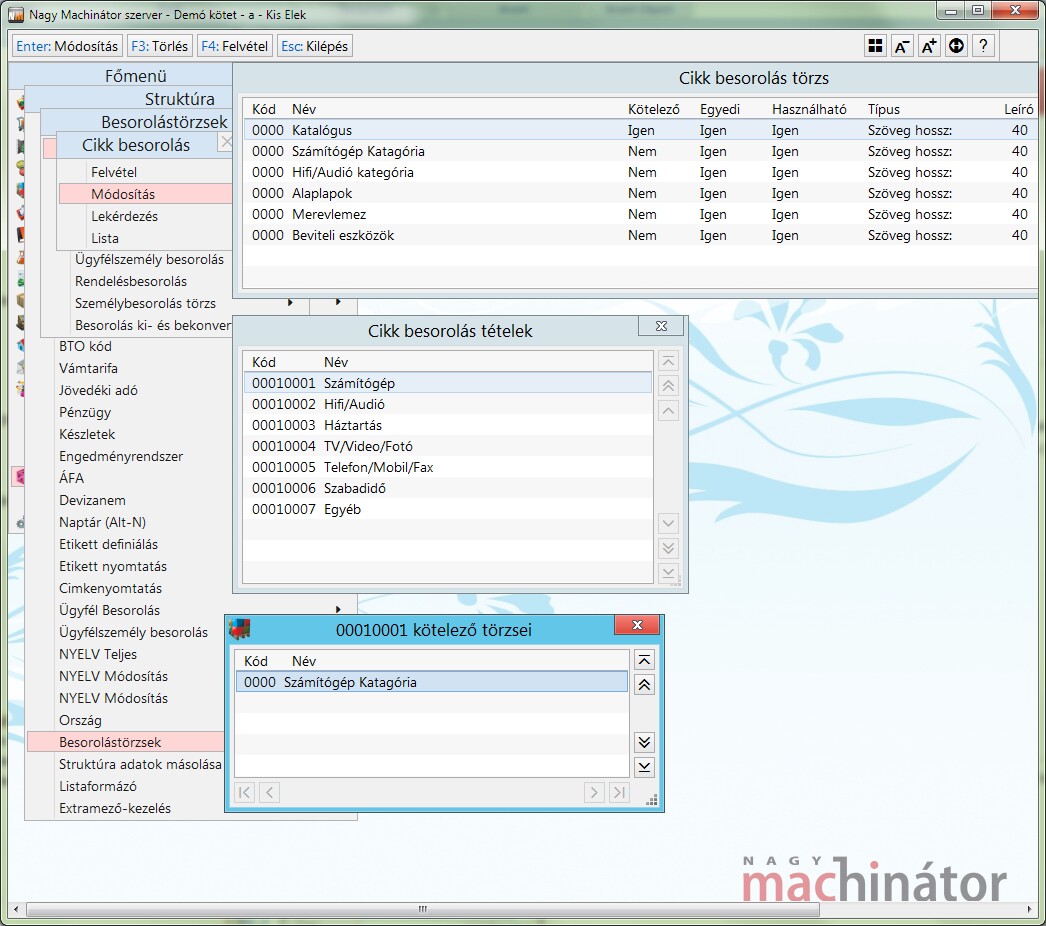The image size is (1046, 926).
Task: Decrease font size with the A- icon
Action: (x=902, y=46)
